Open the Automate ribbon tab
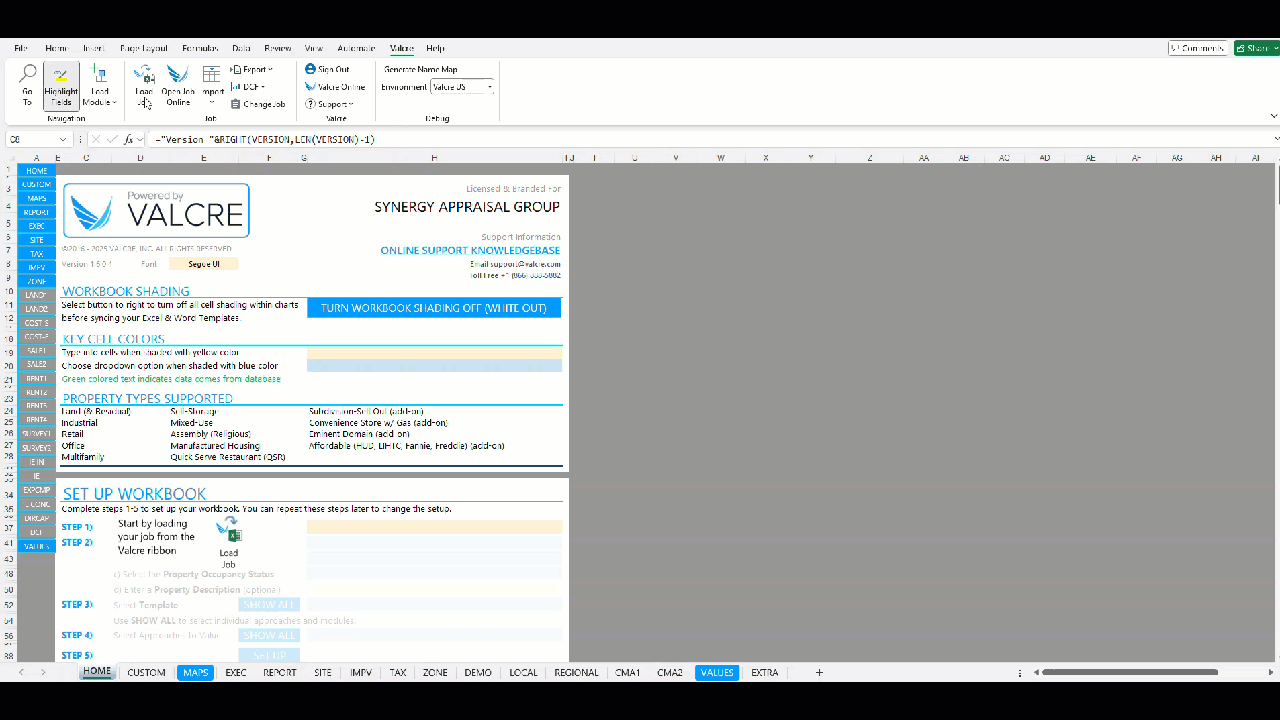The width and height of the screenshot is (1280, 720). [x=356, y=48]
